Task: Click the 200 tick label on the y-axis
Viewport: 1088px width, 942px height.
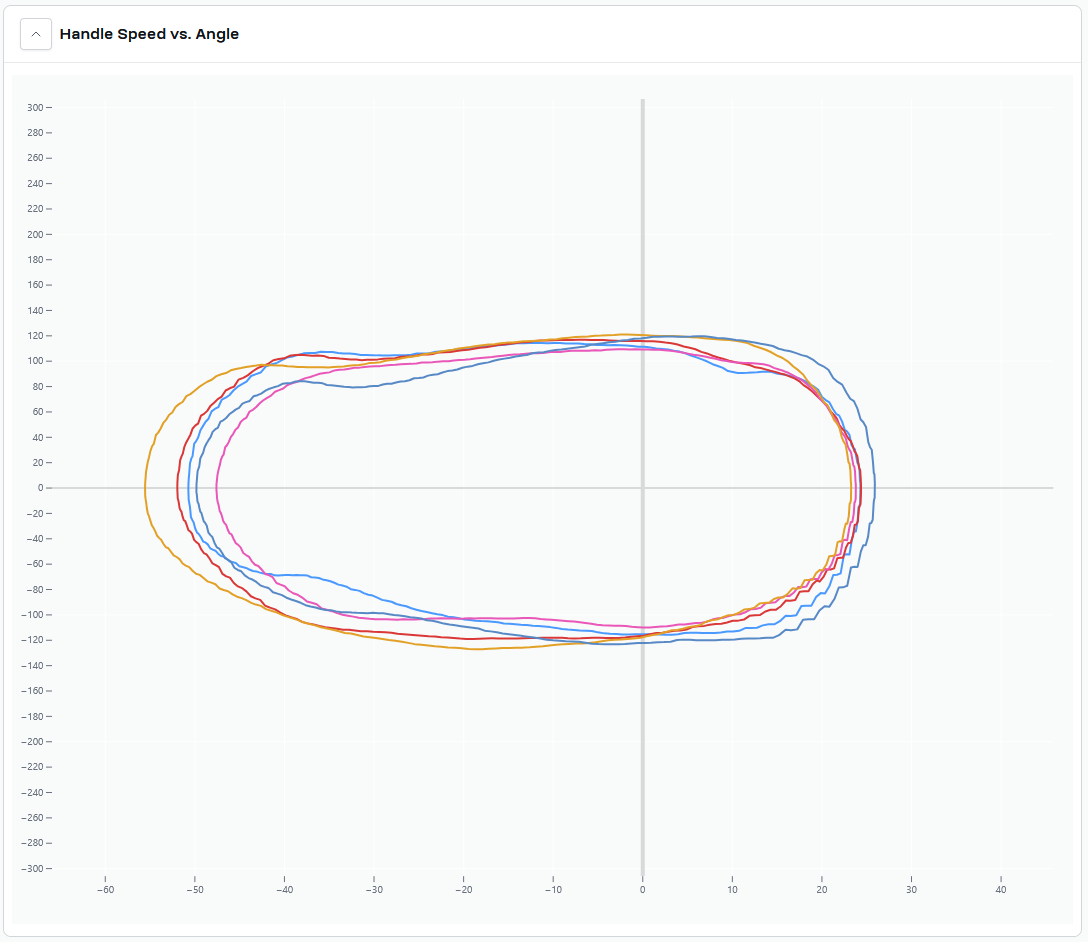Action: (x=34, y=234)
